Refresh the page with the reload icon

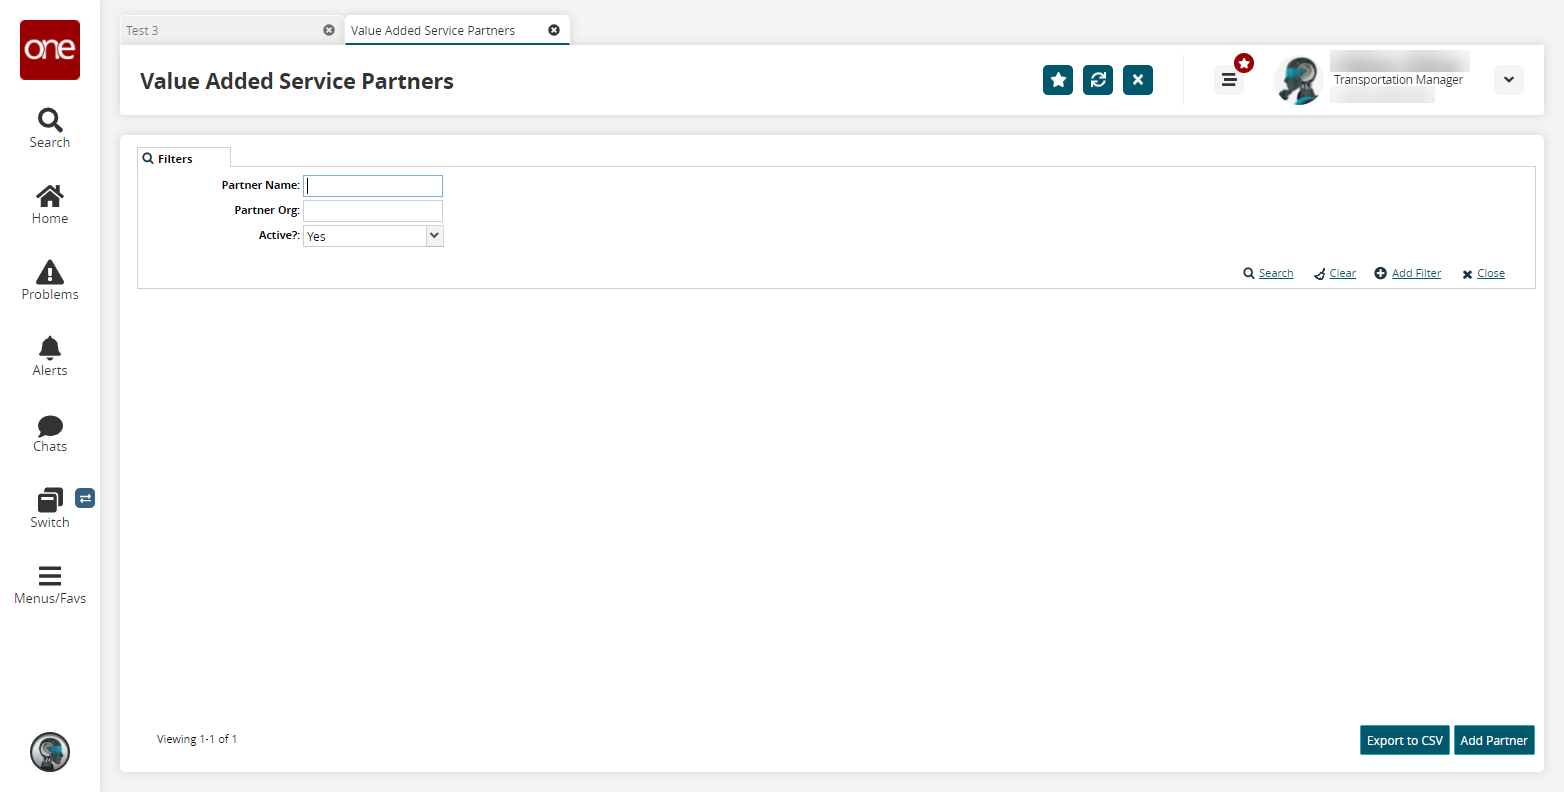(1098, 80)
